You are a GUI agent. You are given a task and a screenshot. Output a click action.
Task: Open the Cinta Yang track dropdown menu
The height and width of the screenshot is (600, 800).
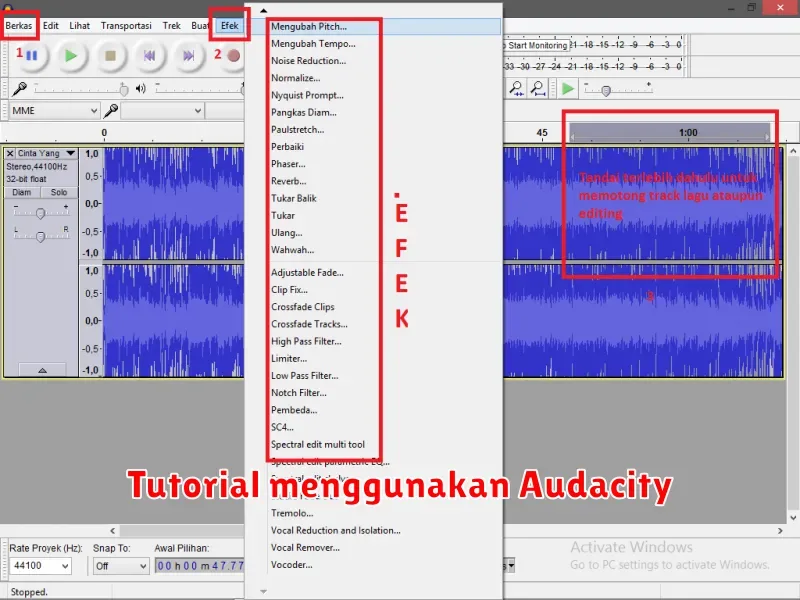click(x=70, y=153)
